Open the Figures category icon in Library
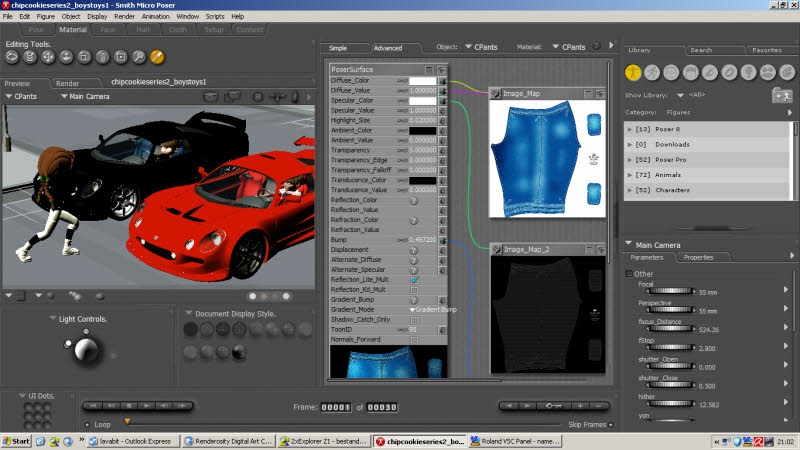The width and height of the screenshot is (800, 450). click(633, 72)
